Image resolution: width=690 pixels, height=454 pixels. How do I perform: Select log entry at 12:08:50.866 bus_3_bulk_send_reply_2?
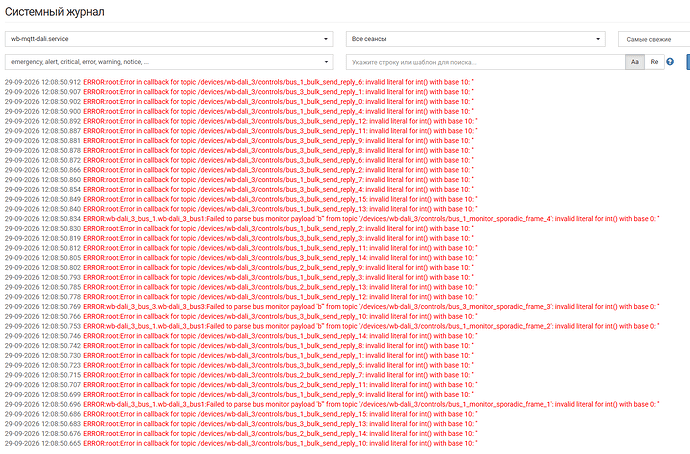[239, 170]
